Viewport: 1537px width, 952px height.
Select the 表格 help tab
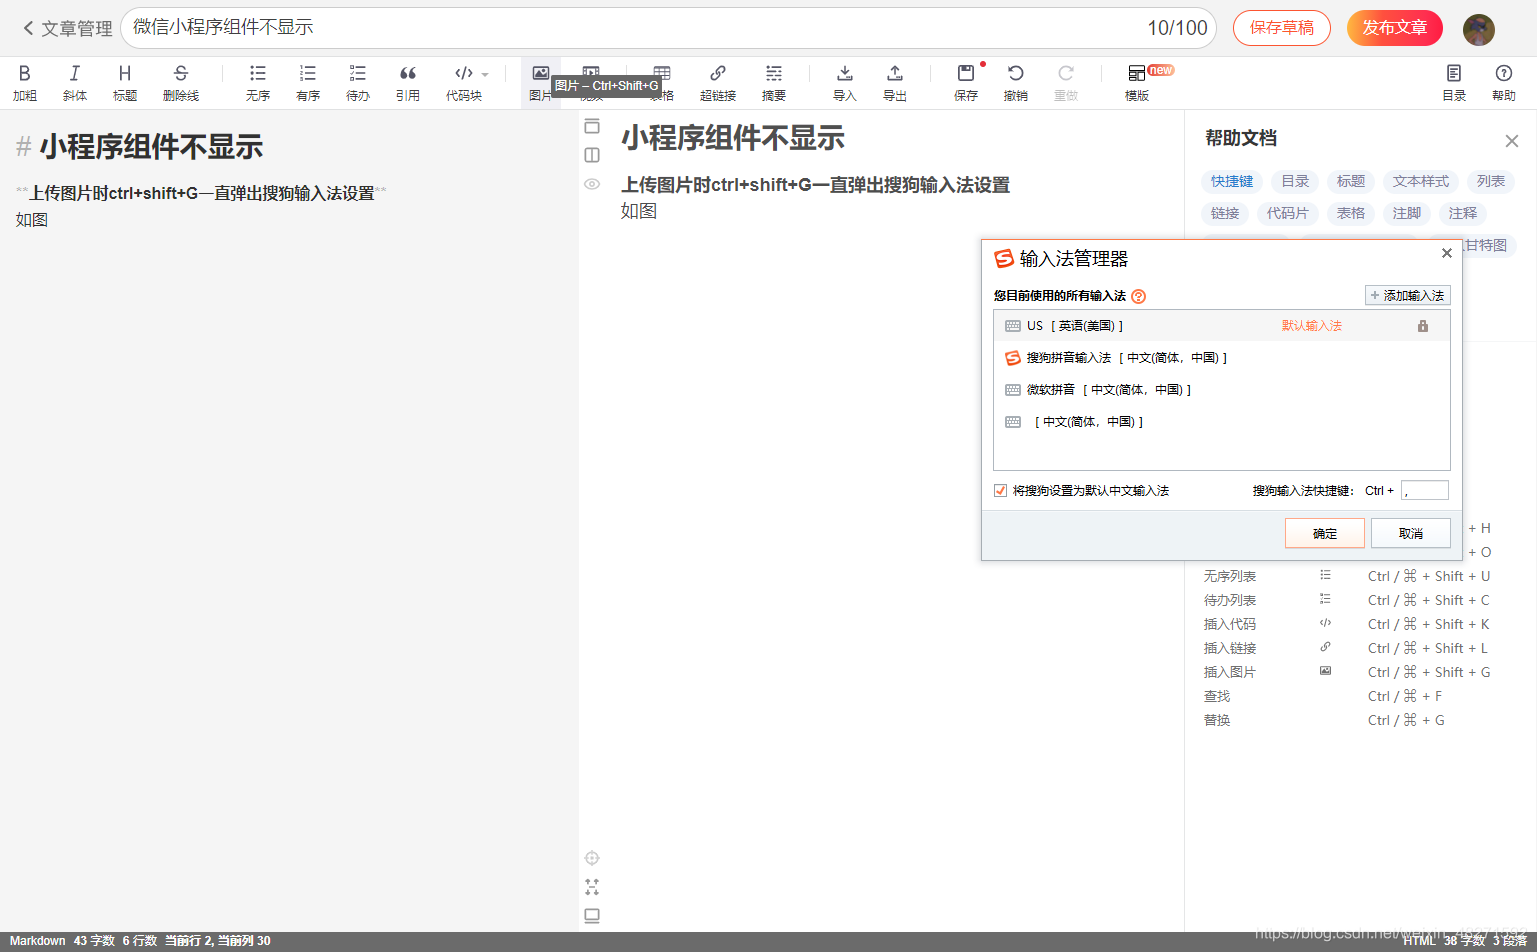click(1351, 213)
